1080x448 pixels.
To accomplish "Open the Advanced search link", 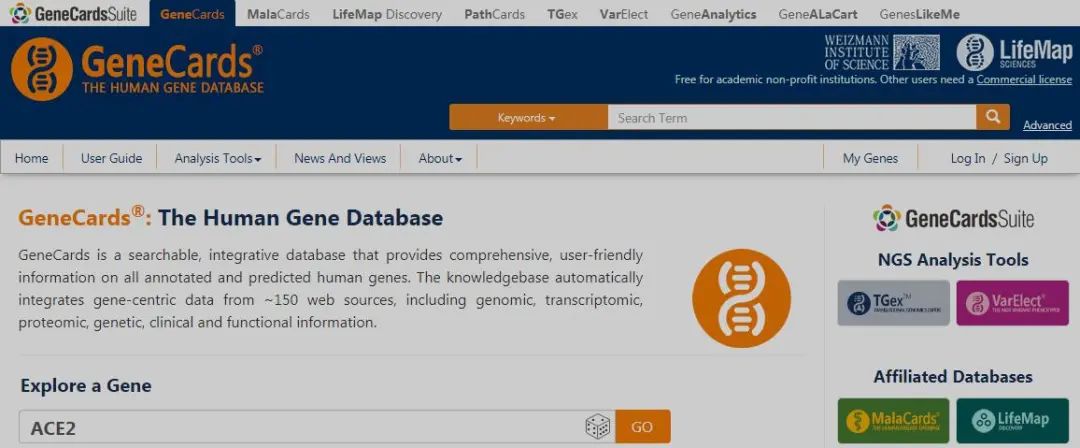I will [1047, 125].
